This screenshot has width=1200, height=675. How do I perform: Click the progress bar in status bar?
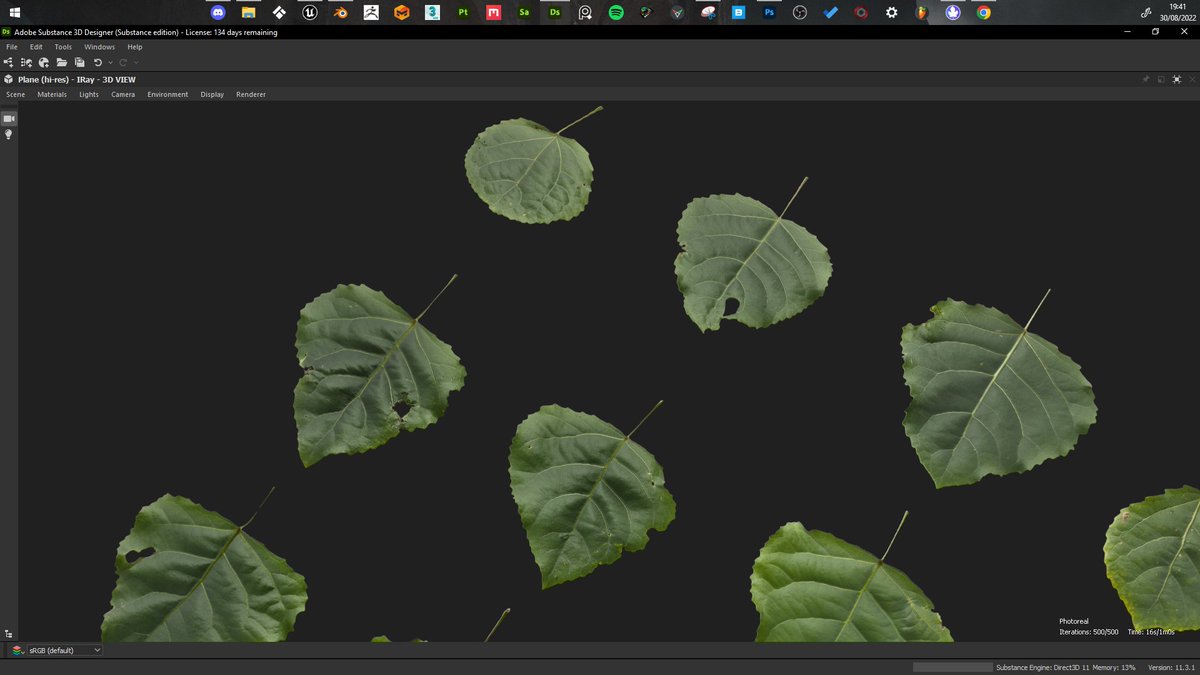point(952,667)
